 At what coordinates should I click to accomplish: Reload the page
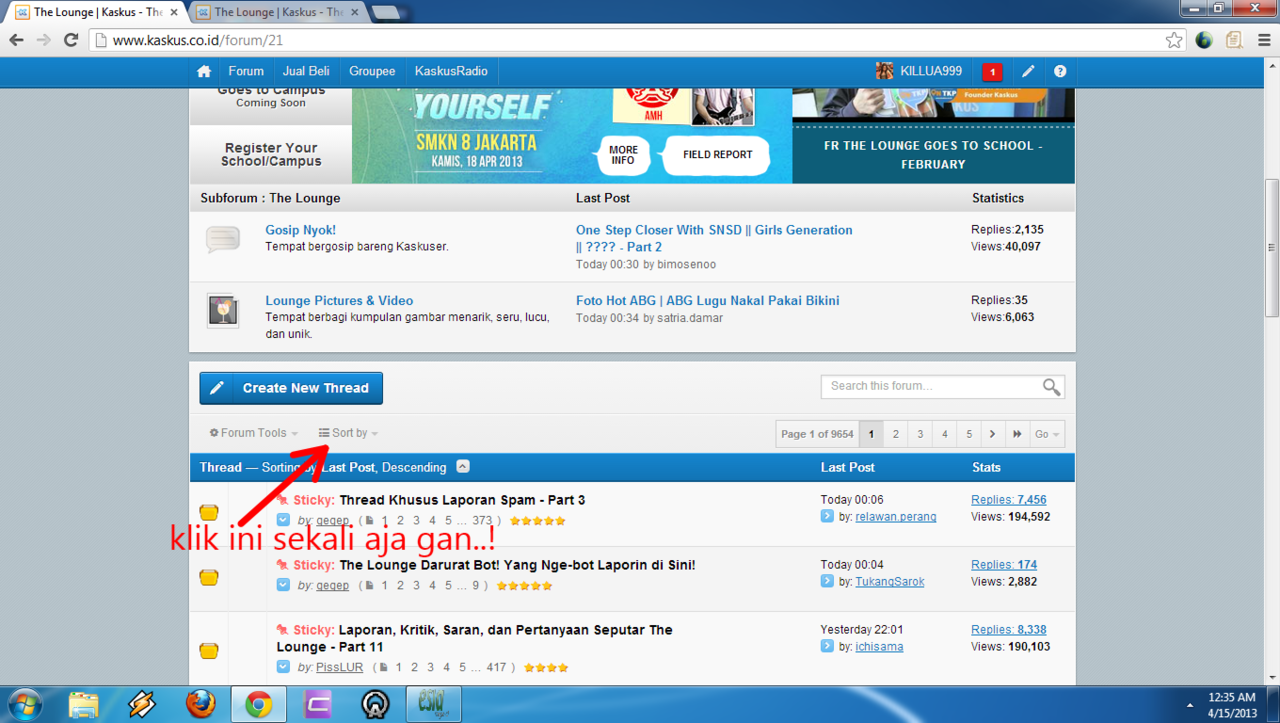(x=71, y=40)
